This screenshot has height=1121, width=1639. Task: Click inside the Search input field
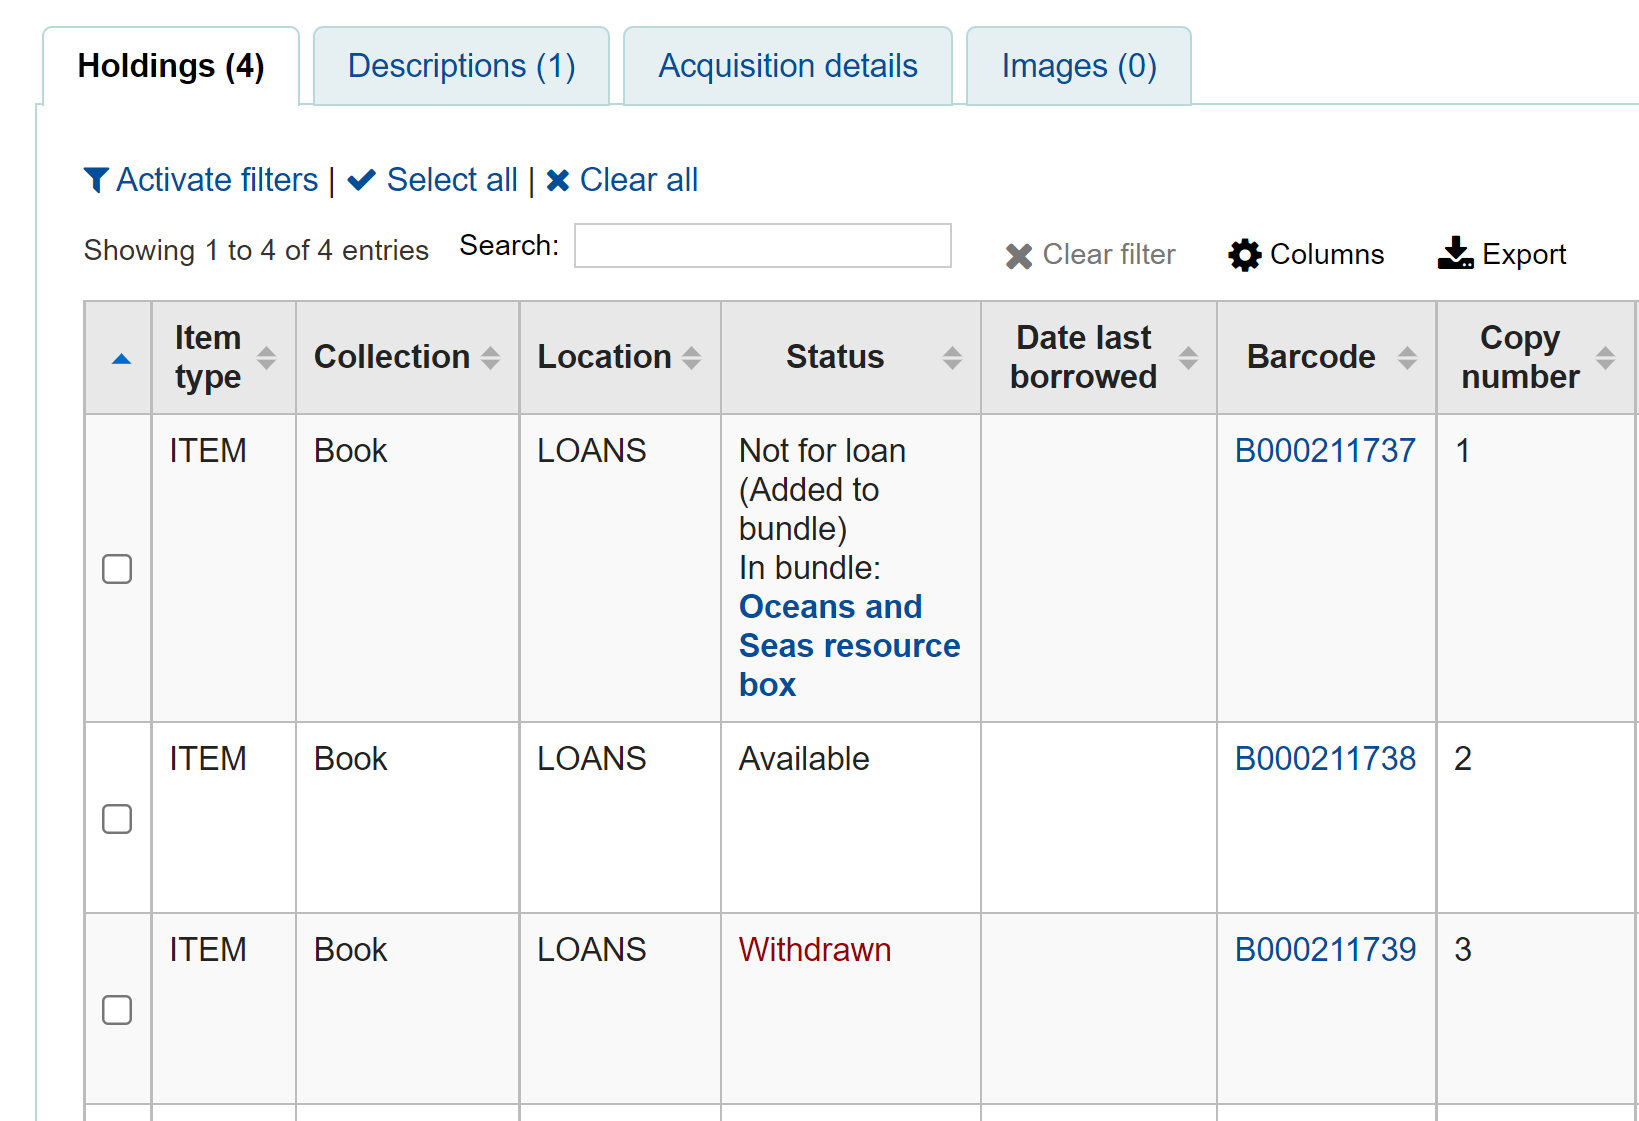click(x=762, y=245)
